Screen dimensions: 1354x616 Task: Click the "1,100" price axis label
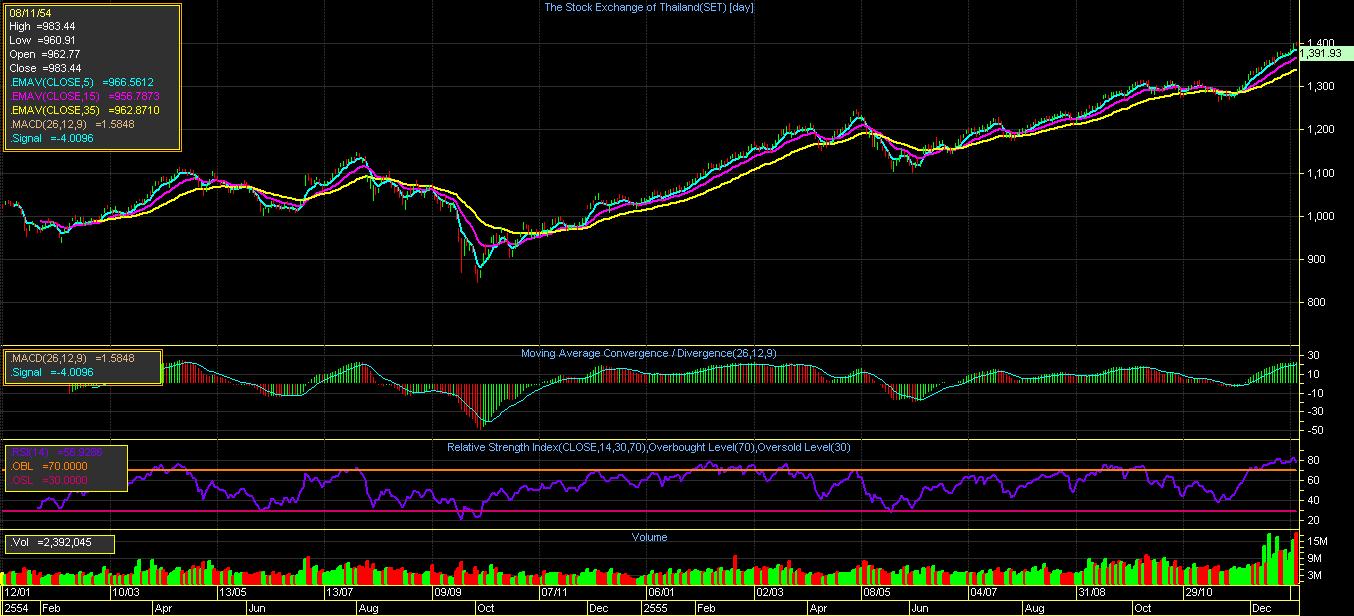(x=1321, y=173)
